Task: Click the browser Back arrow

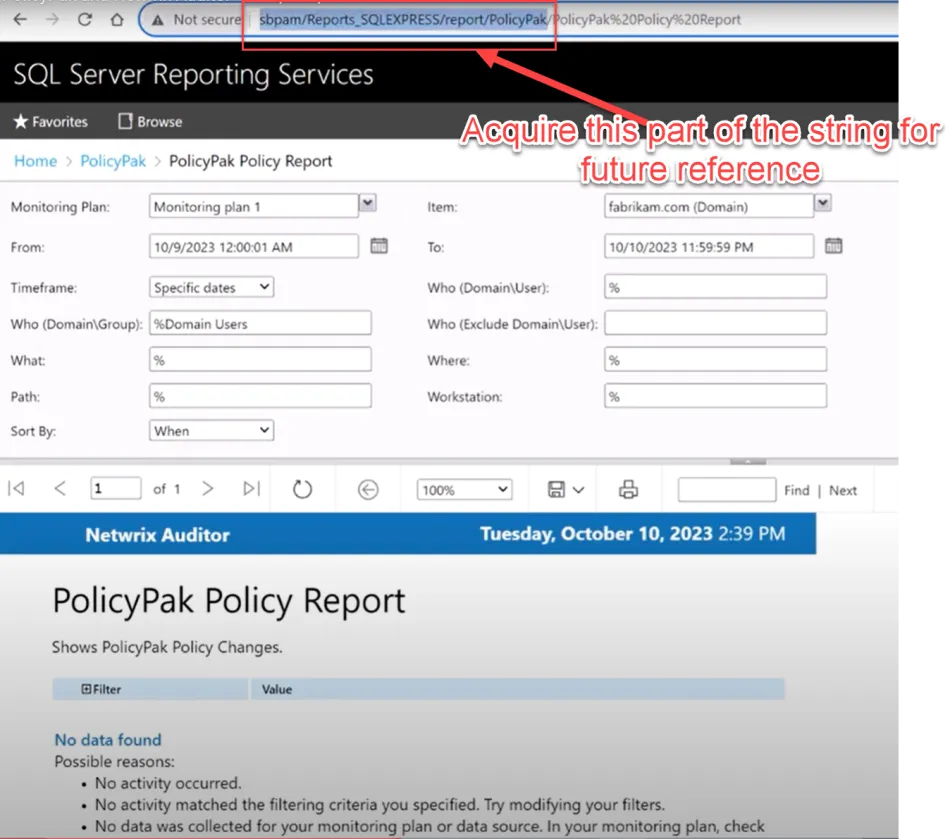Action: click(20, 19)
